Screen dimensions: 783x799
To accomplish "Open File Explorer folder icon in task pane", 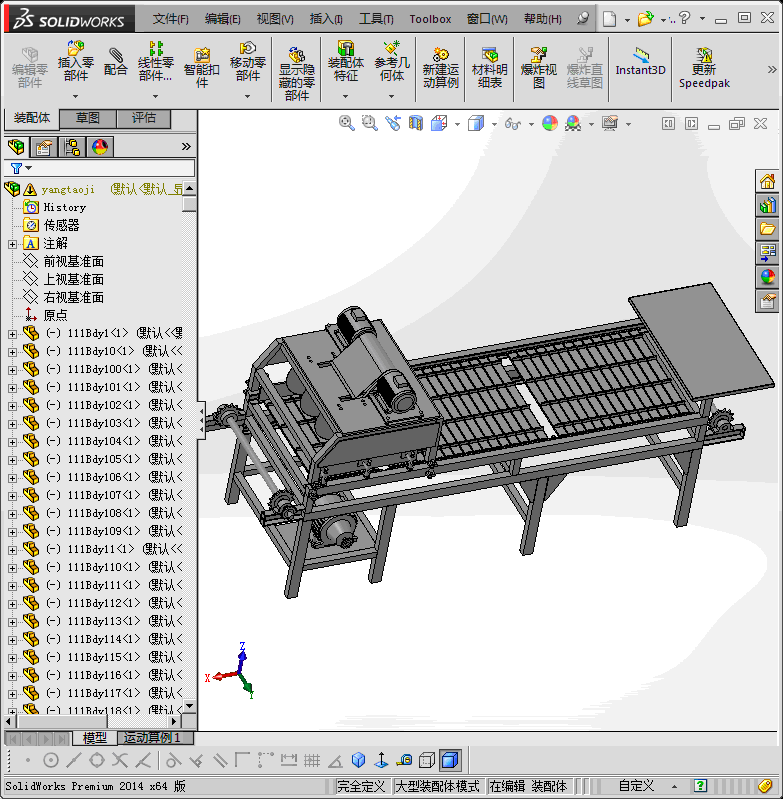I will pyautogui.click(x=767, y=229).
